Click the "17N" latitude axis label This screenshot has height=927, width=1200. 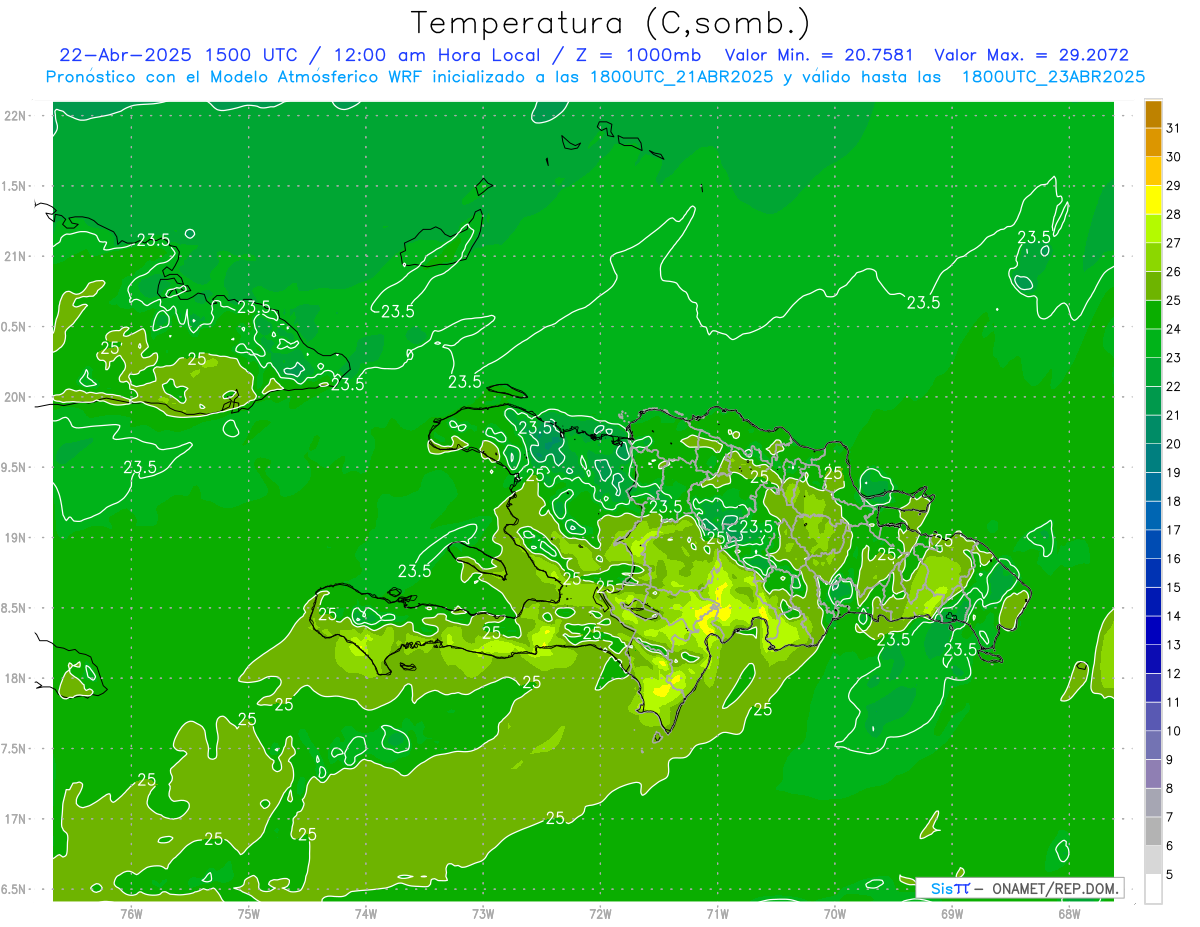pyautogui.click(x=14, y=819)
